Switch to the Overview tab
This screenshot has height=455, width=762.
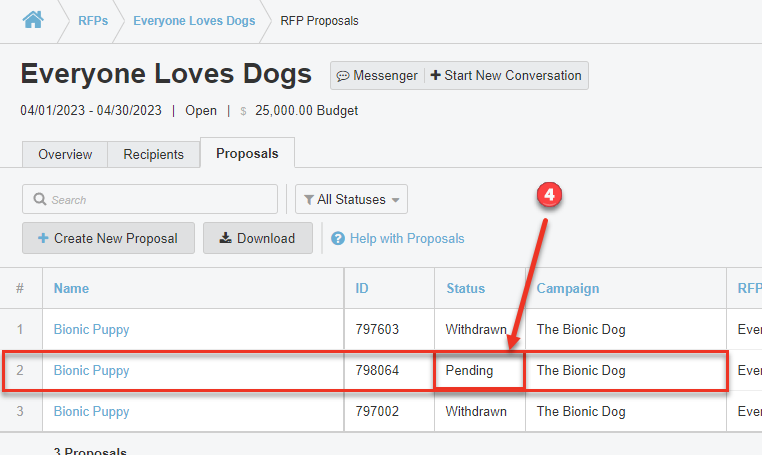[65, 154]
